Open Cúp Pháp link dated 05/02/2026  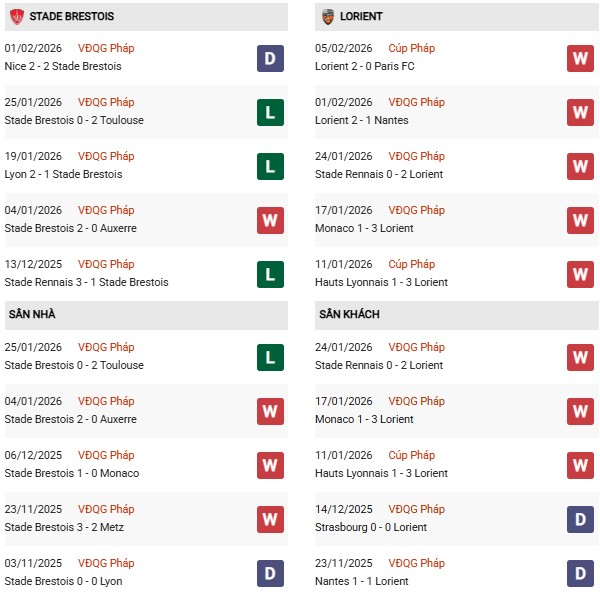[411, 48]
